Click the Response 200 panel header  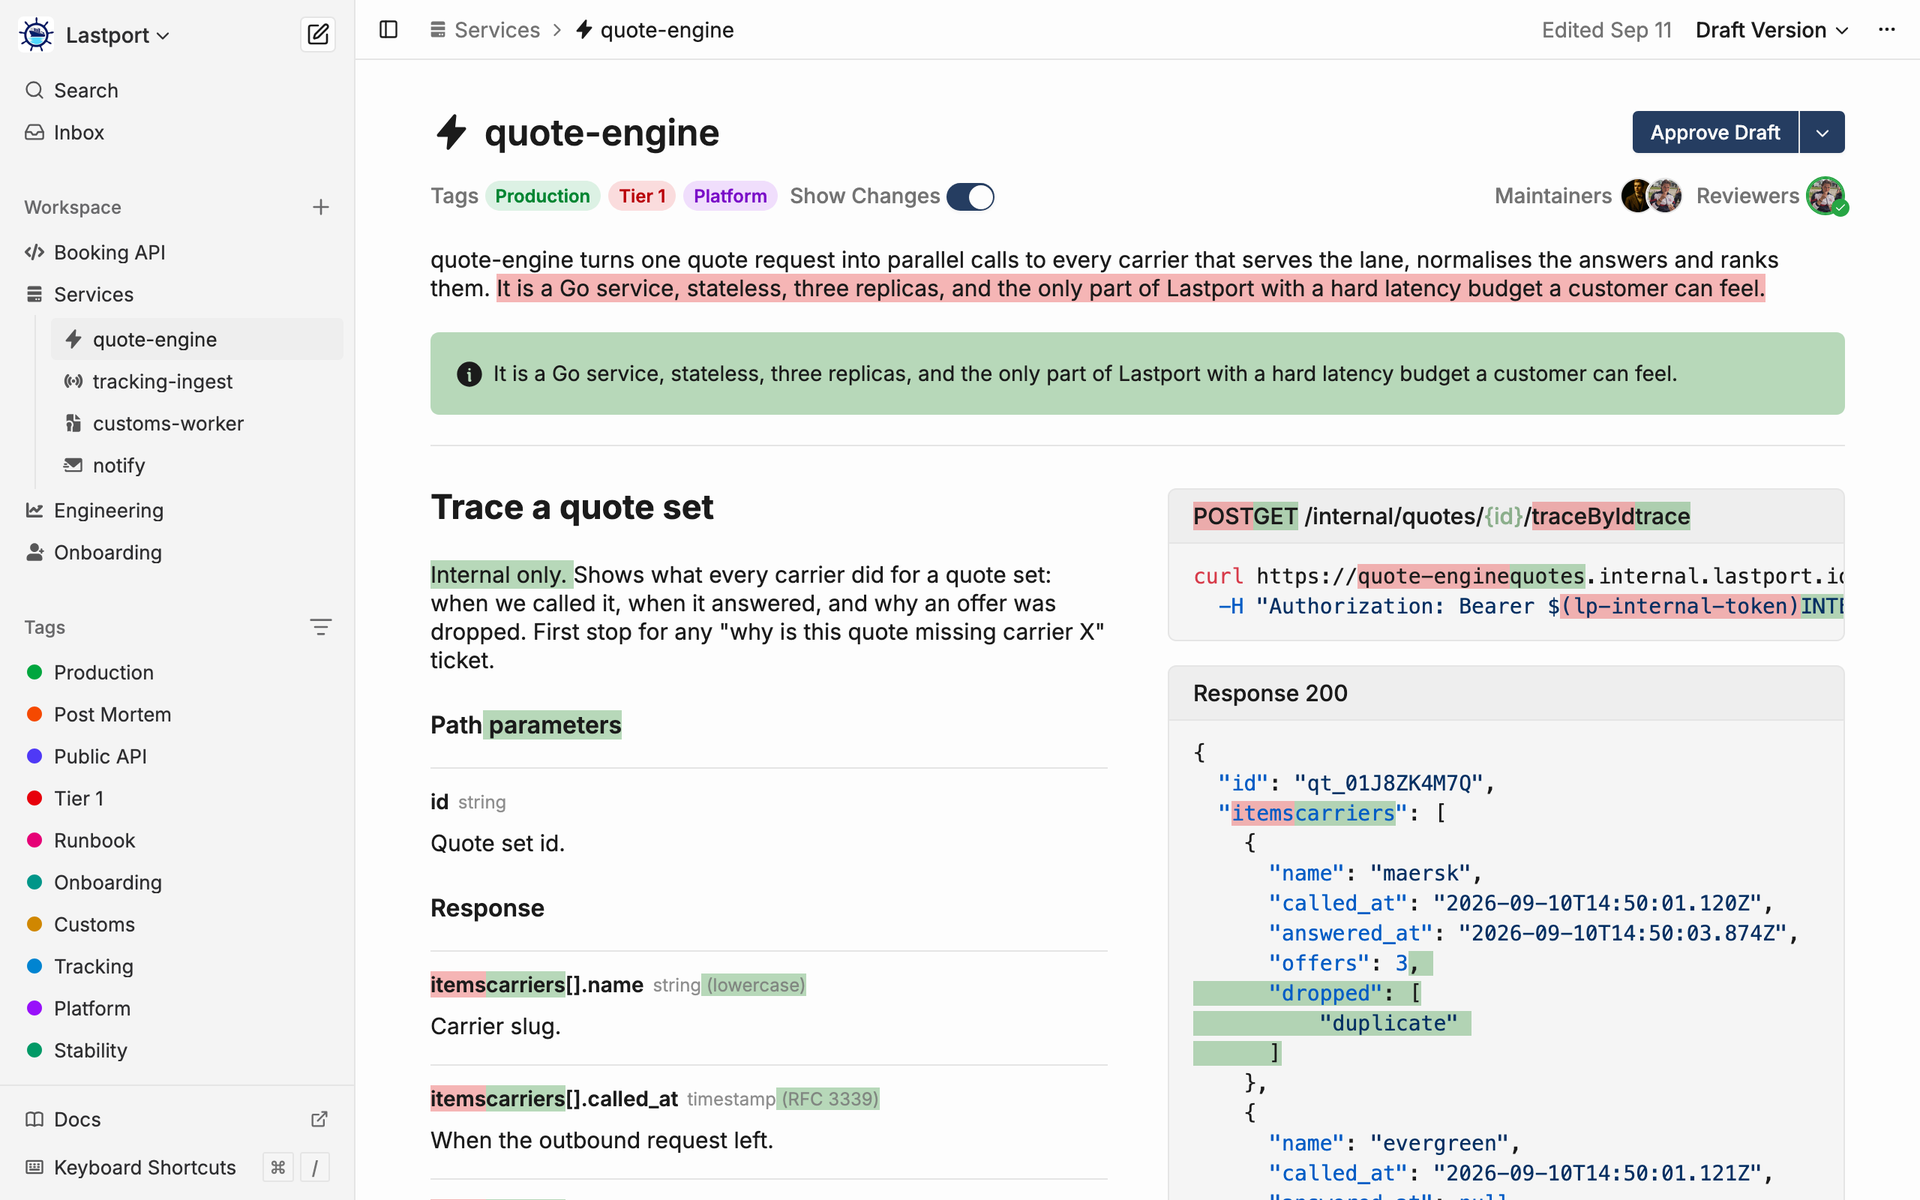1506,693
